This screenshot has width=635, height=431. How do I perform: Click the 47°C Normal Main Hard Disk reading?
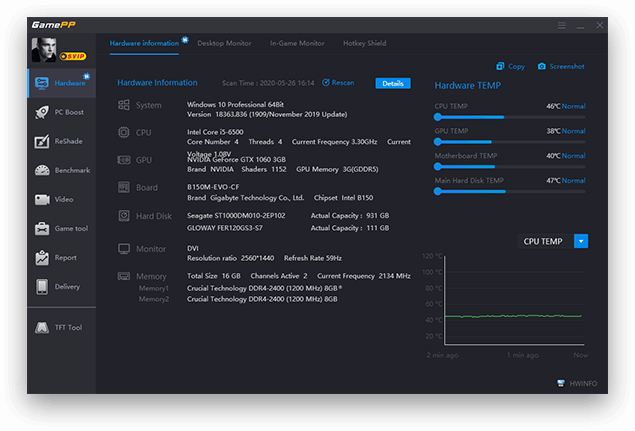click(565, 181)
